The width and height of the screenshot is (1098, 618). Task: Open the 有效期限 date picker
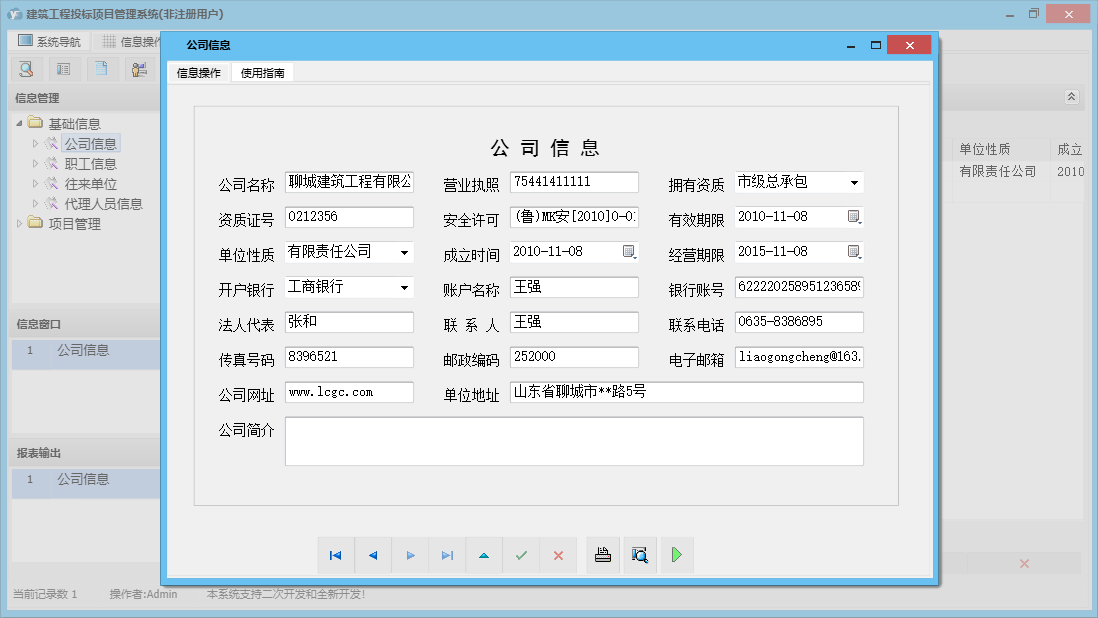[854, 217]
